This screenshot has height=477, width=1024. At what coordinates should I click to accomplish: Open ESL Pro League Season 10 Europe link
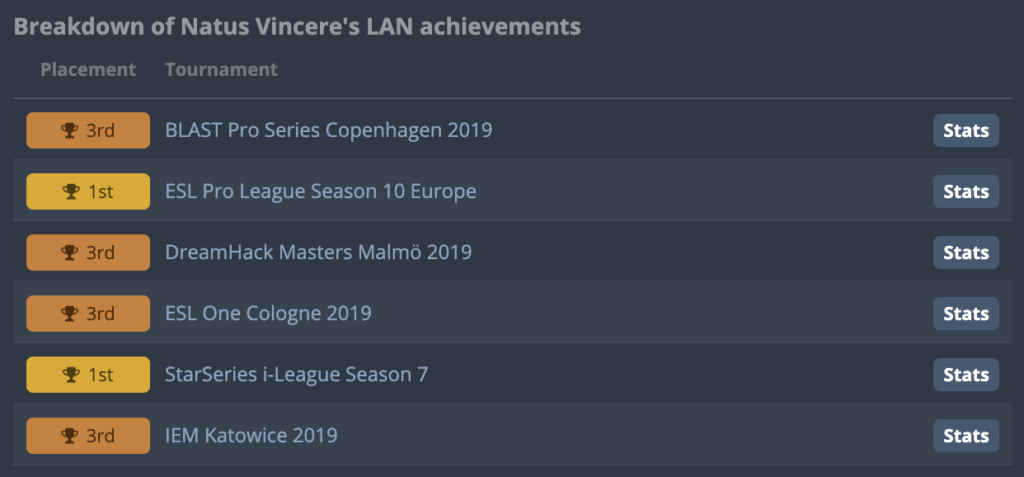(321, 191)
